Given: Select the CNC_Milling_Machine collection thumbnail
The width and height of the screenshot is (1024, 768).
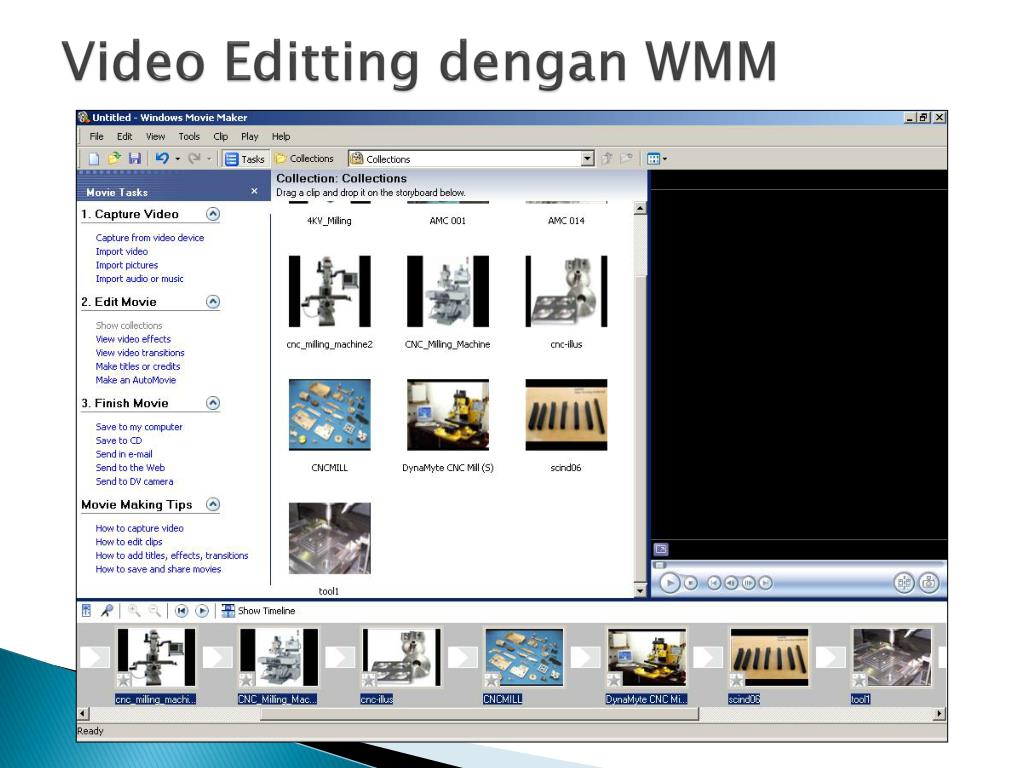Looking at the screenshot, I should 448,291.
